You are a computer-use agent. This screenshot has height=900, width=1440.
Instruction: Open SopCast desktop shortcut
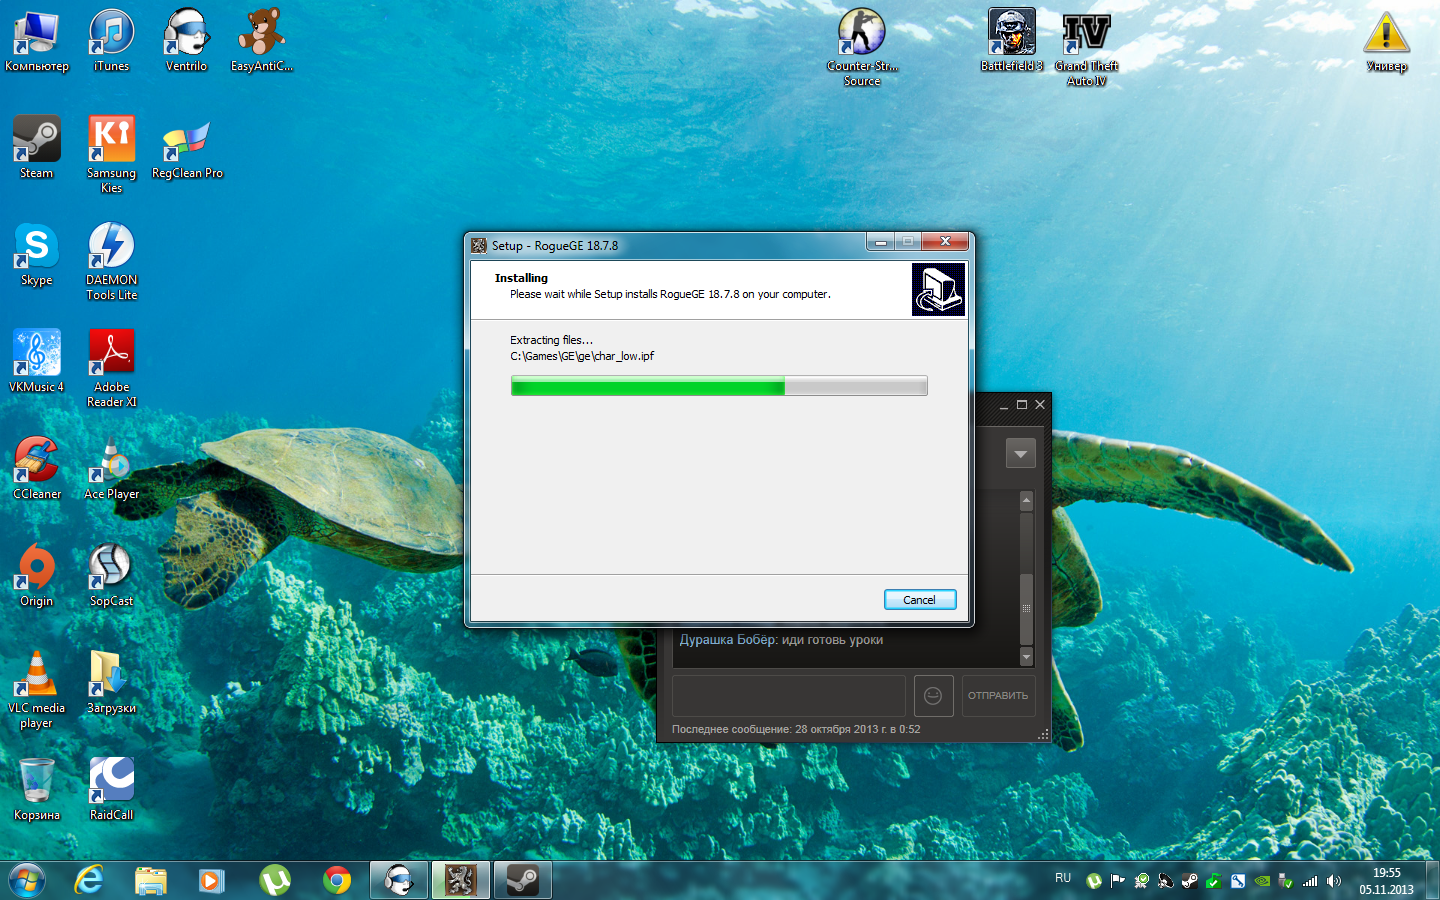111,576
